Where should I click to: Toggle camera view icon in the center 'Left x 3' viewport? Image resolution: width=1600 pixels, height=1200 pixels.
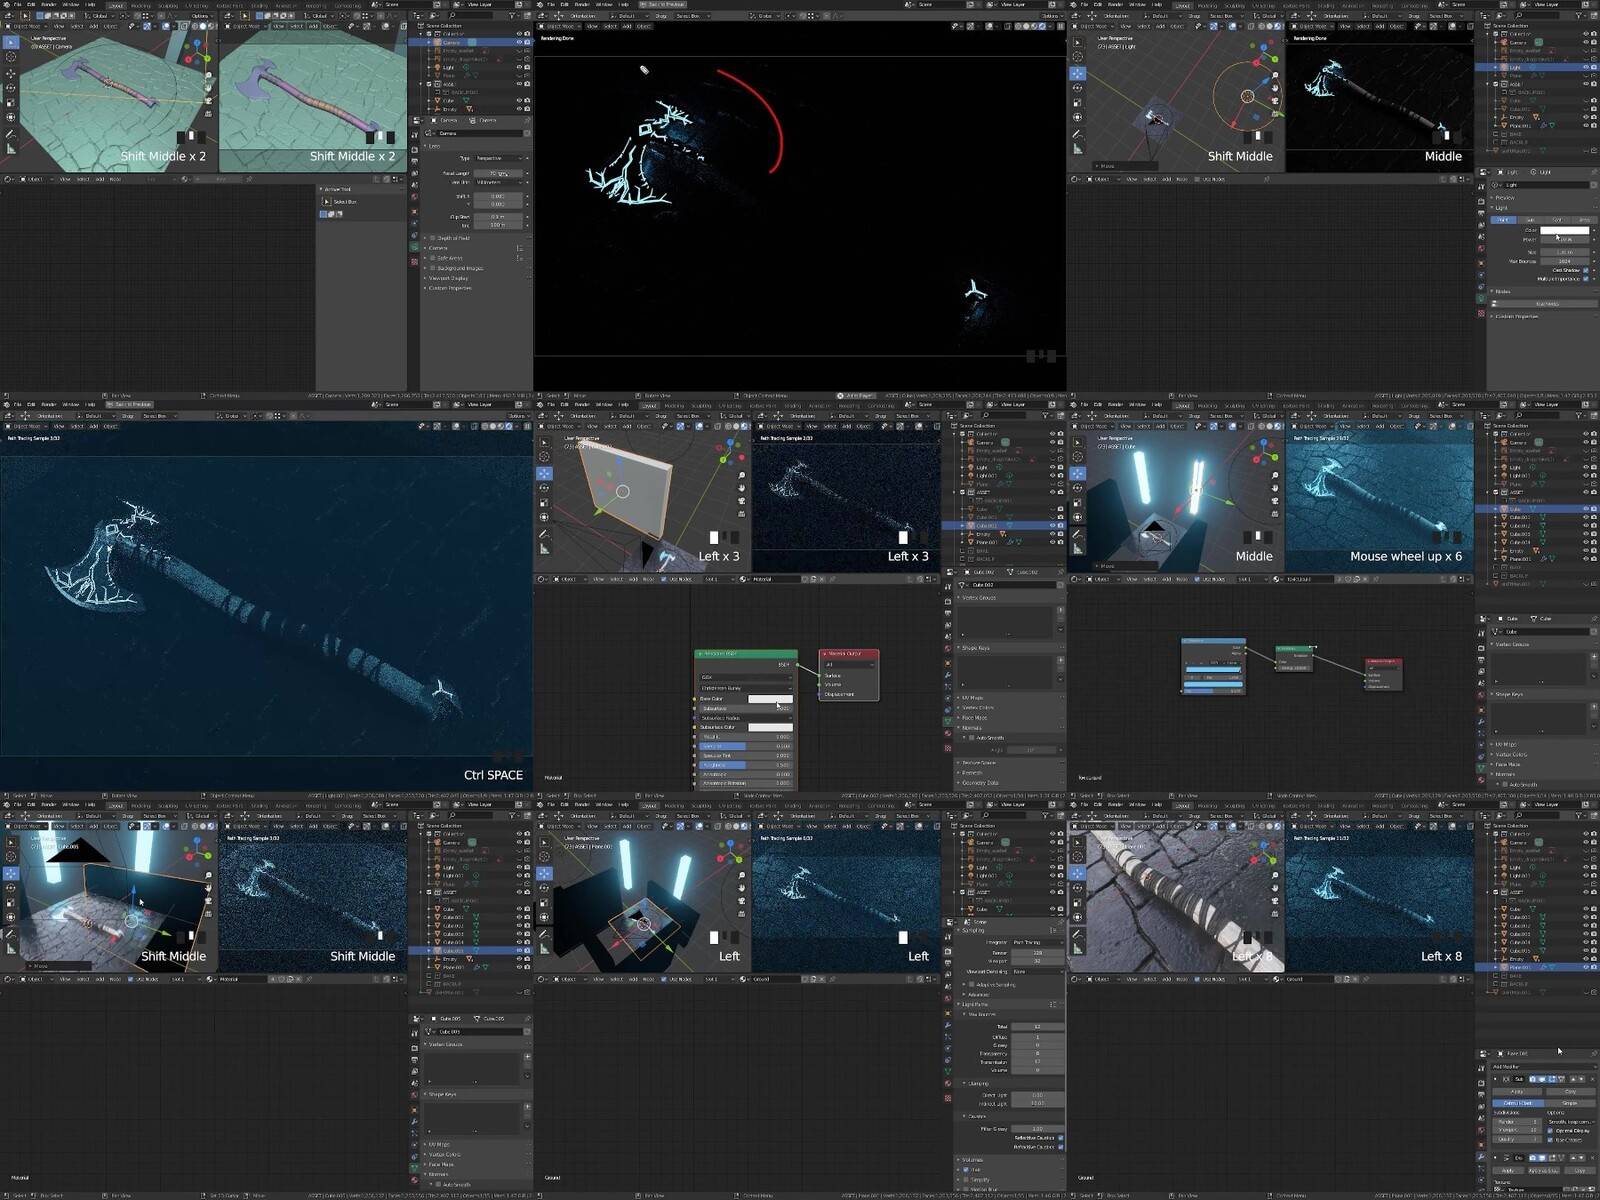pyautogui.click(x=742, y=501)
